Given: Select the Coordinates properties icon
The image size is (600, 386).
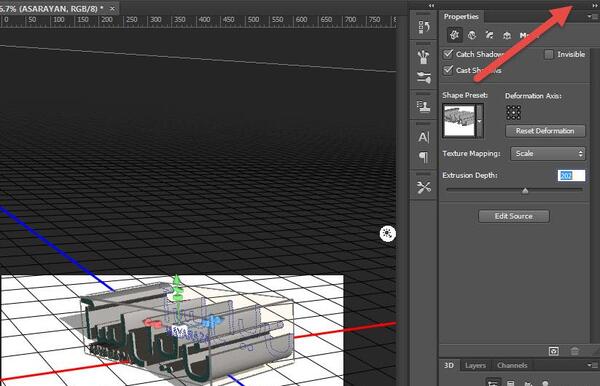Looking at the screenshot, I should 507,36.
